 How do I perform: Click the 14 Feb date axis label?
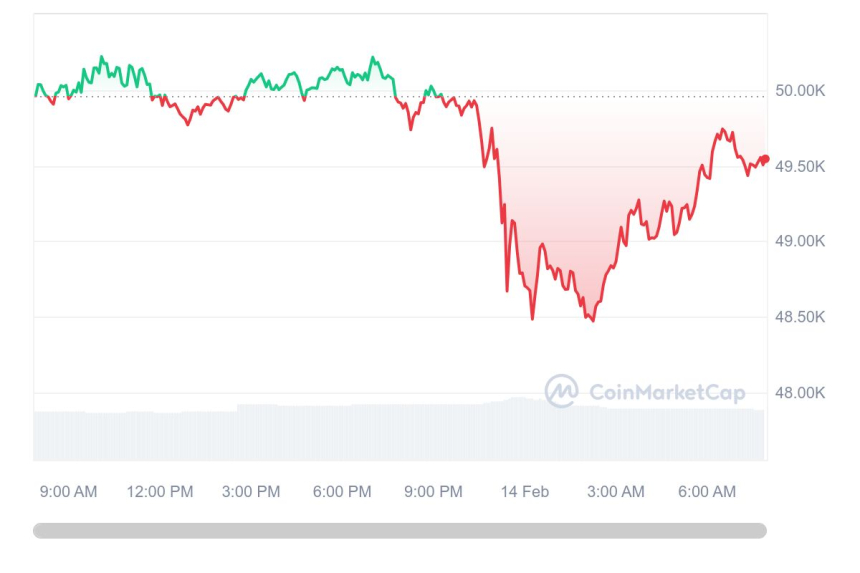(x=525, y=491)
